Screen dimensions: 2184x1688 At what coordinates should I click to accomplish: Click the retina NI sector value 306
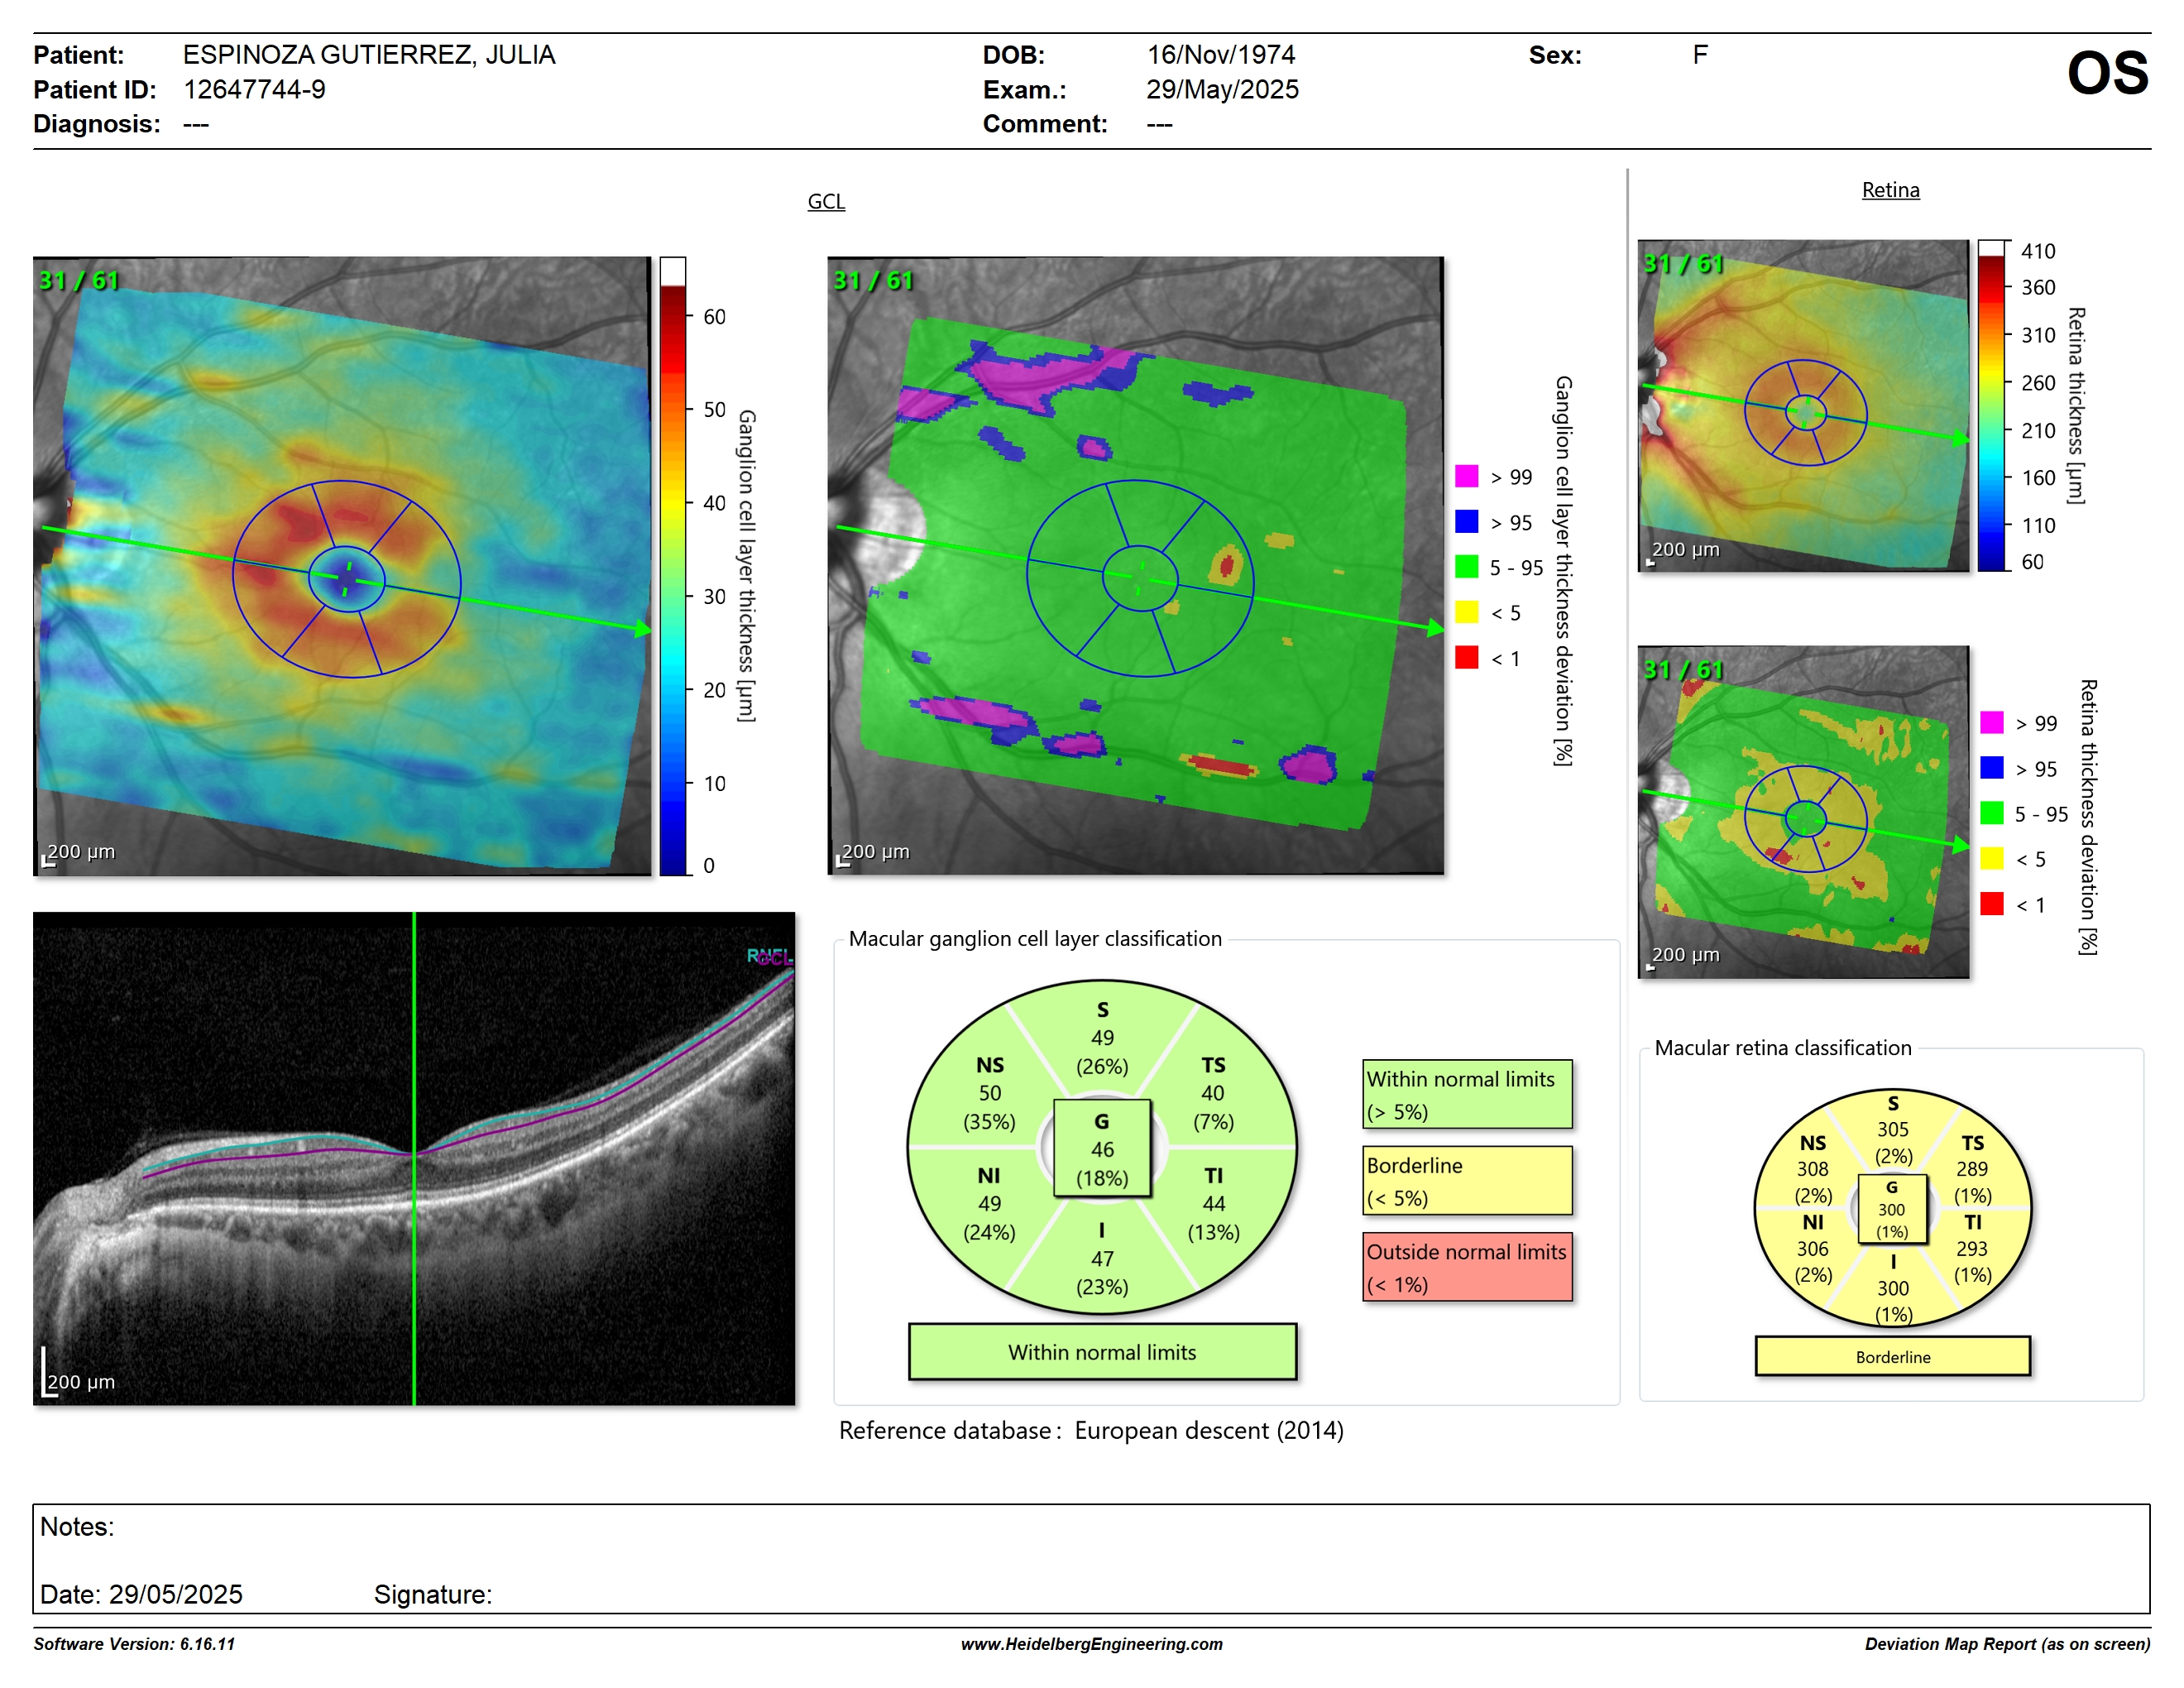(x=1812, y=1249)
